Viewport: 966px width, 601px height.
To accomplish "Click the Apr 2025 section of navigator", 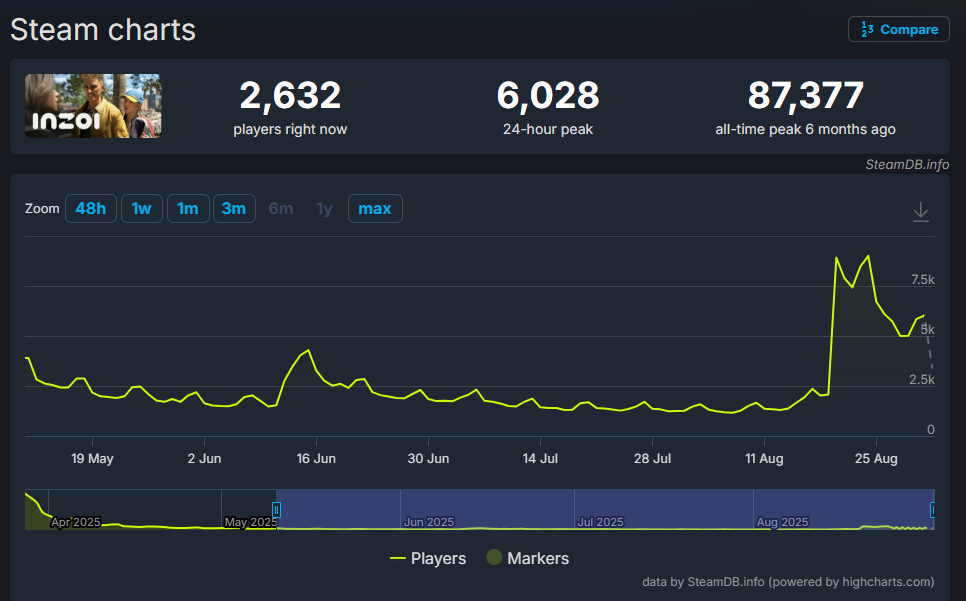I will 76,522.
